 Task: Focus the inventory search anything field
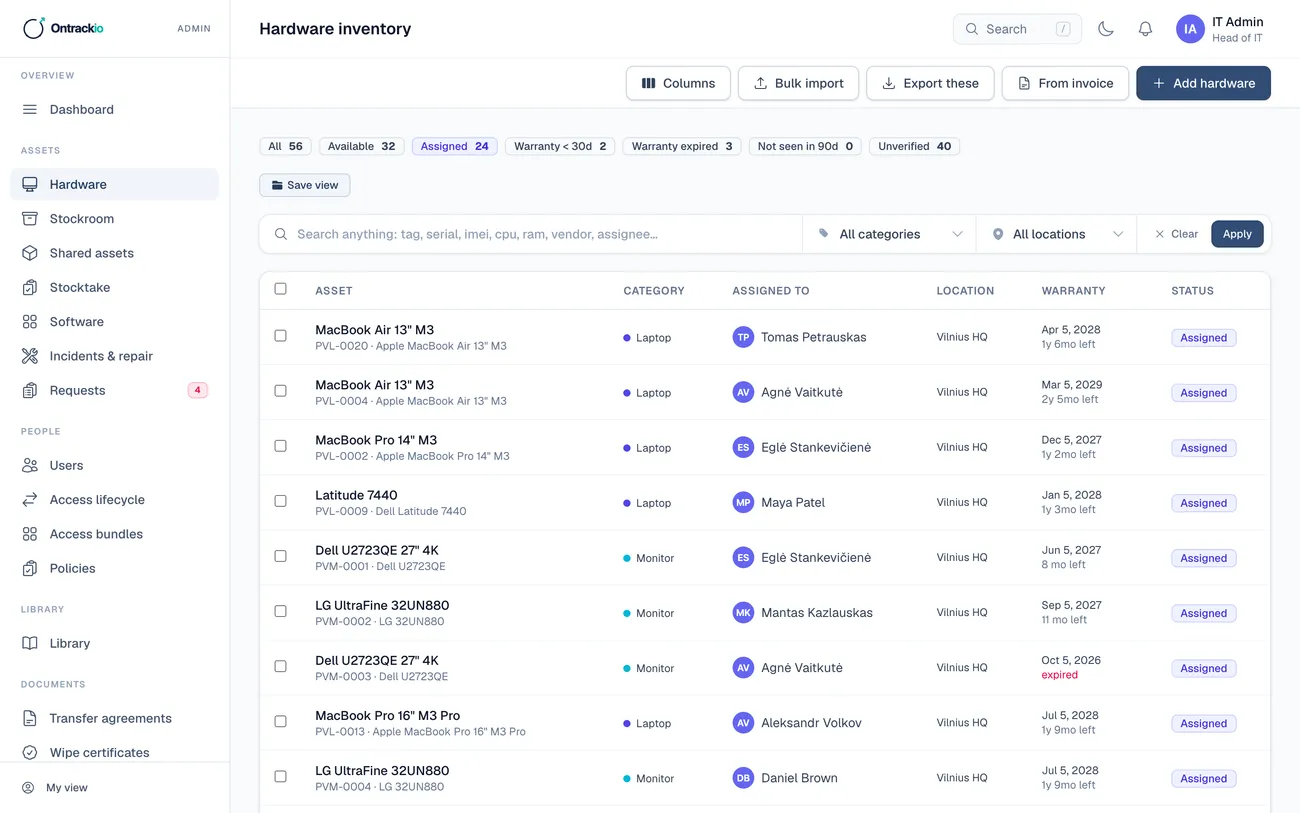[x=531, y=234]
